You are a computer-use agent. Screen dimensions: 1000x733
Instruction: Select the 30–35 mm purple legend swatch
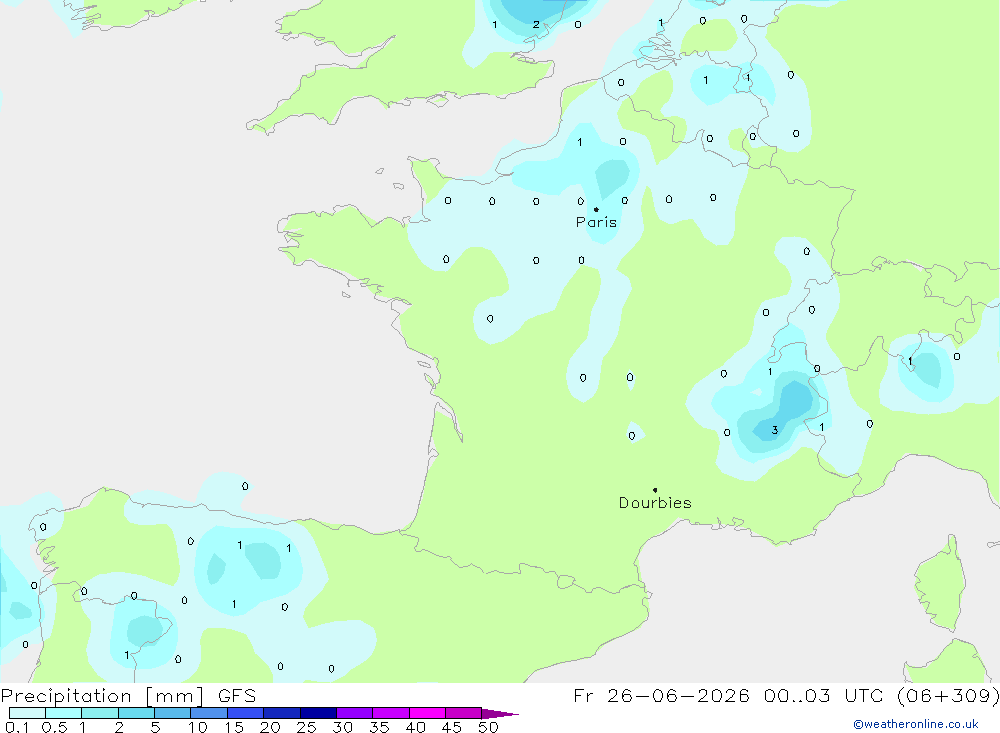355,713
